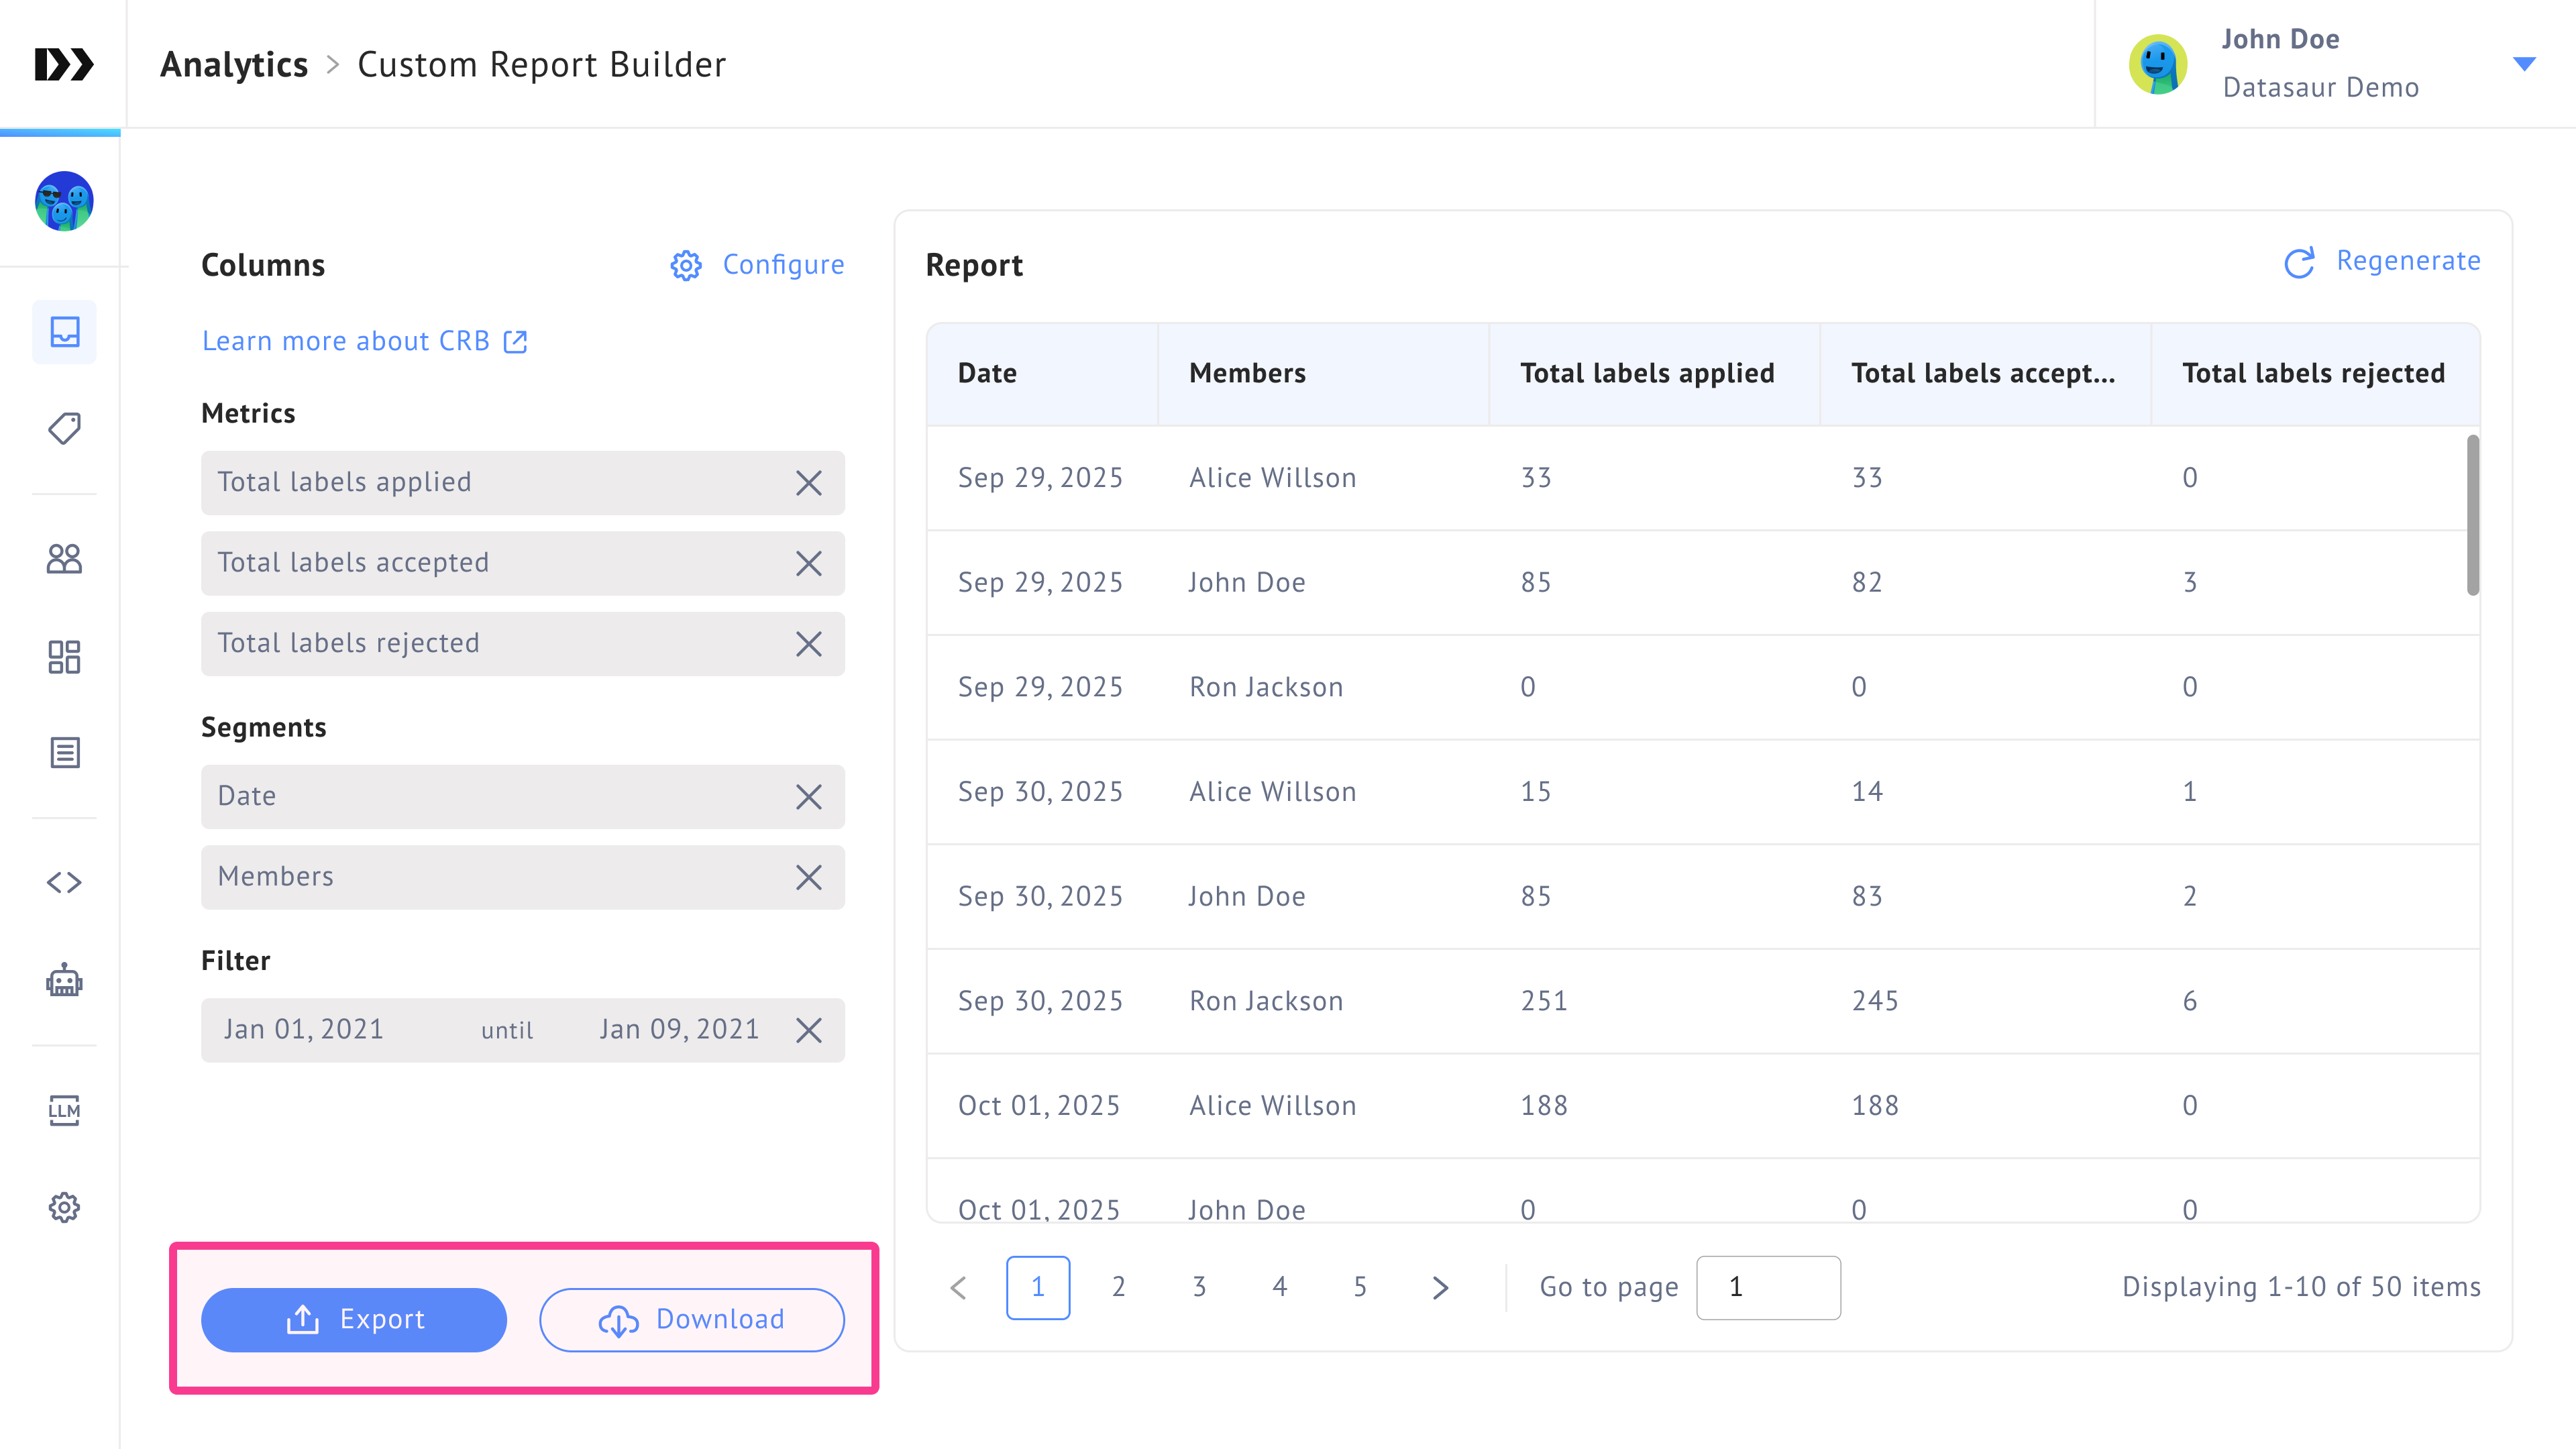Image resolution: width=2576 pixels, height=1449 pixels.
Task: Expand the John Doe account dropdown
Action: pos(2524,64)
